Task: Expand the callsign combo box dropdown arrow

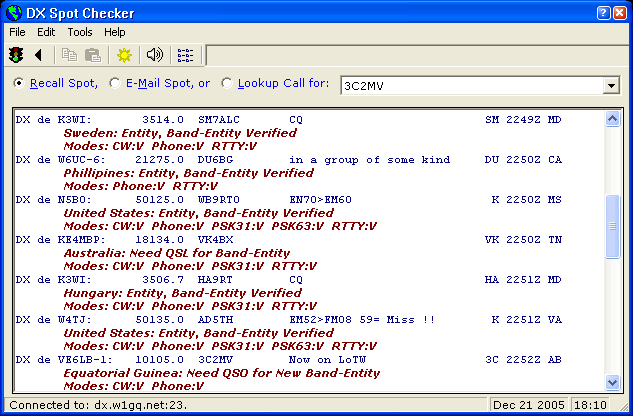Action: click(612, 86)
